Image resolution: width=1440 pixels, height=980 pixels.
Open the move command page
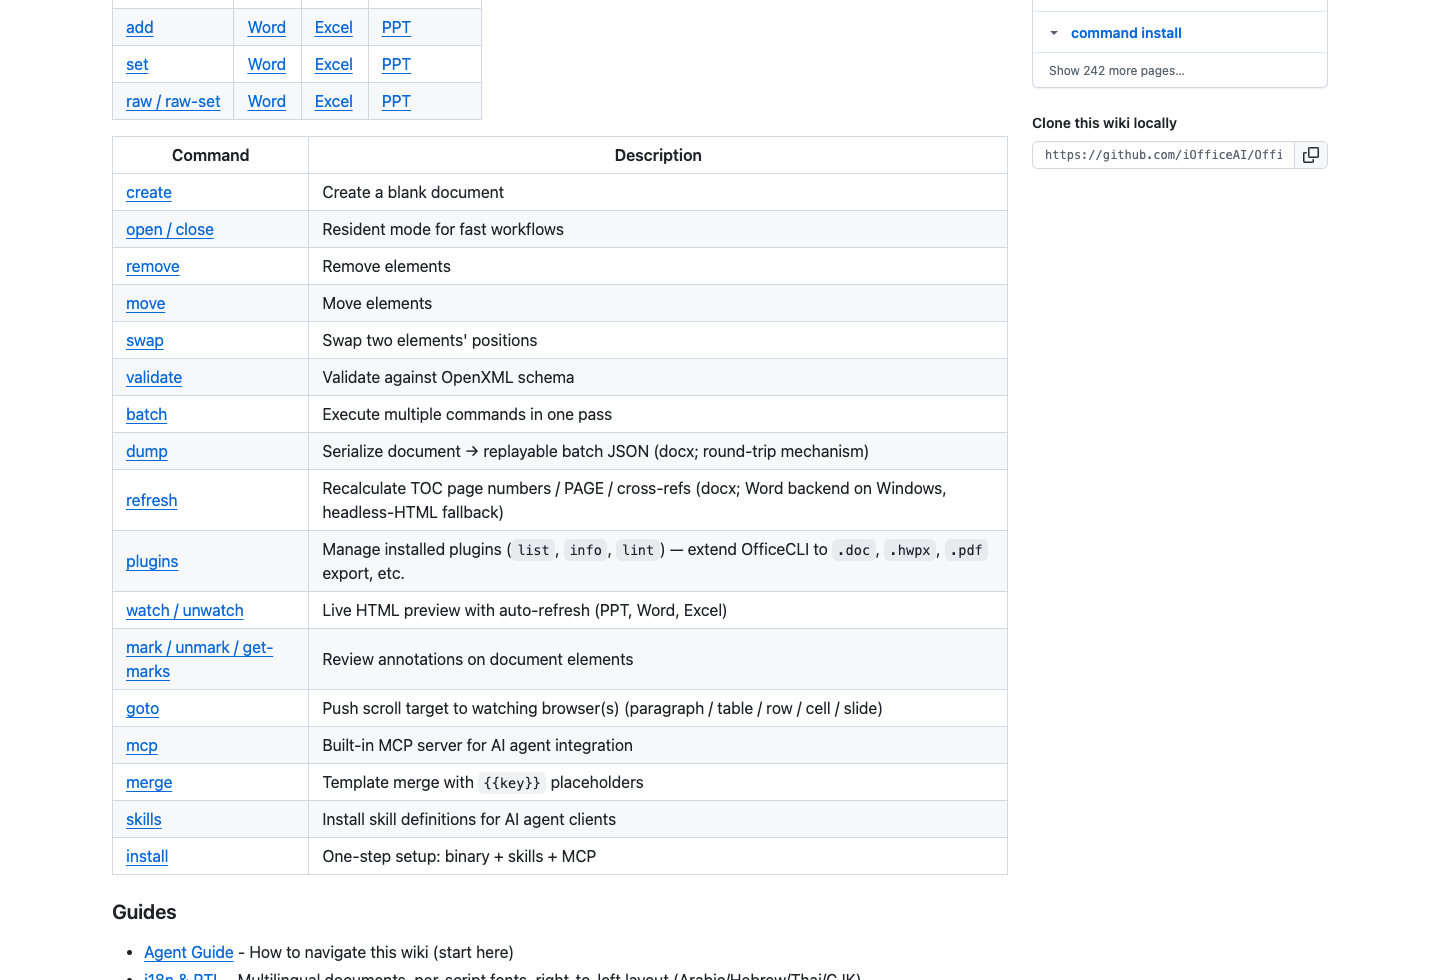click(146, 304)
